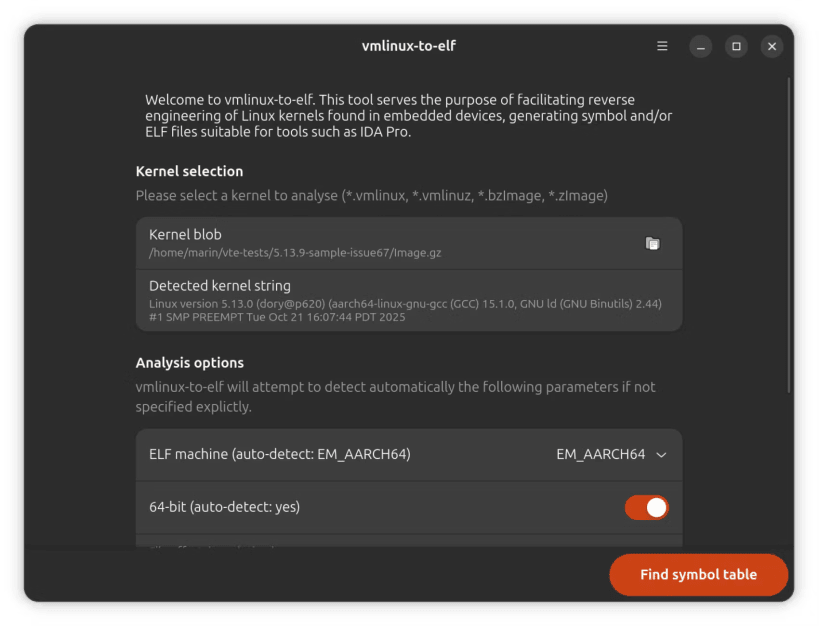Open the hamburger menu in the title bar

[x=662, y=46]
